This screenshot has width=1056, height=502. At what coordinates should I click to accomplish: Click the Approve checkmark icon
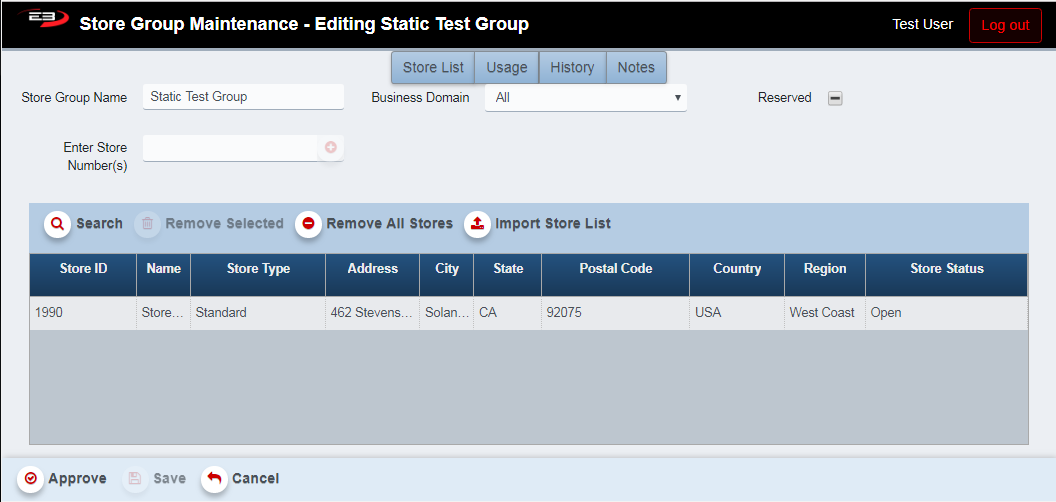point(31,479)
